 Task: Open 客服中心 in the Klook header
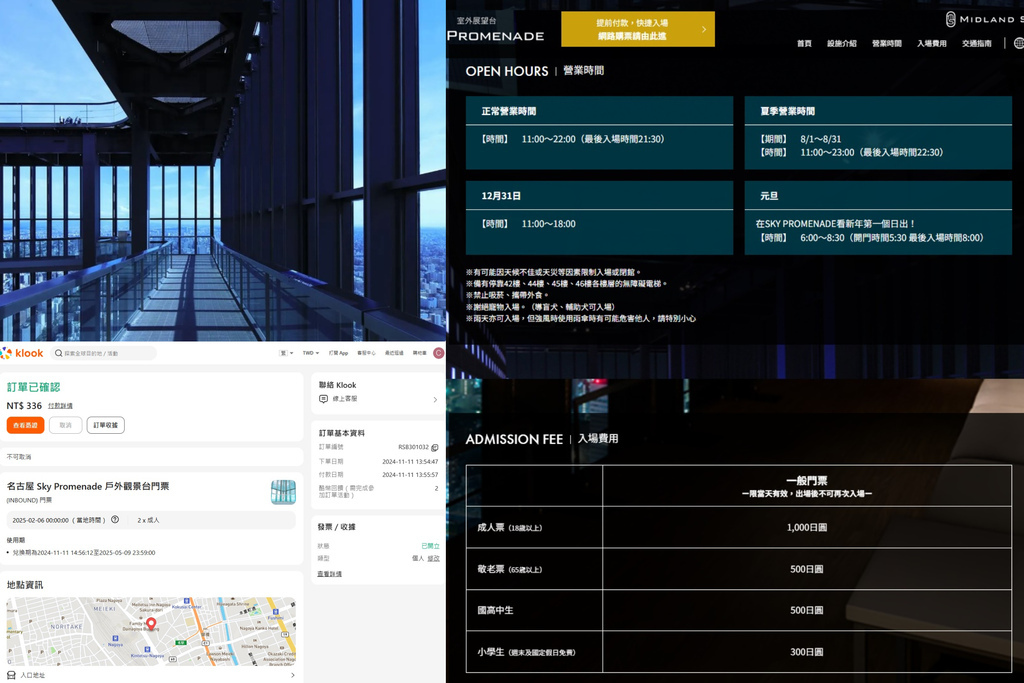pyautogui.click(x=366, y=353)
